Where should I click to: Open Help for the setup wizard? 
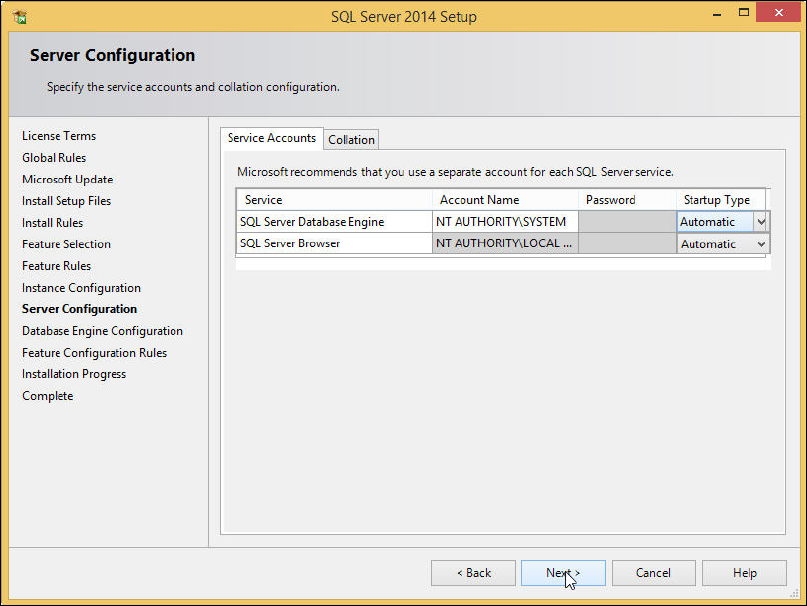(744, 573)
